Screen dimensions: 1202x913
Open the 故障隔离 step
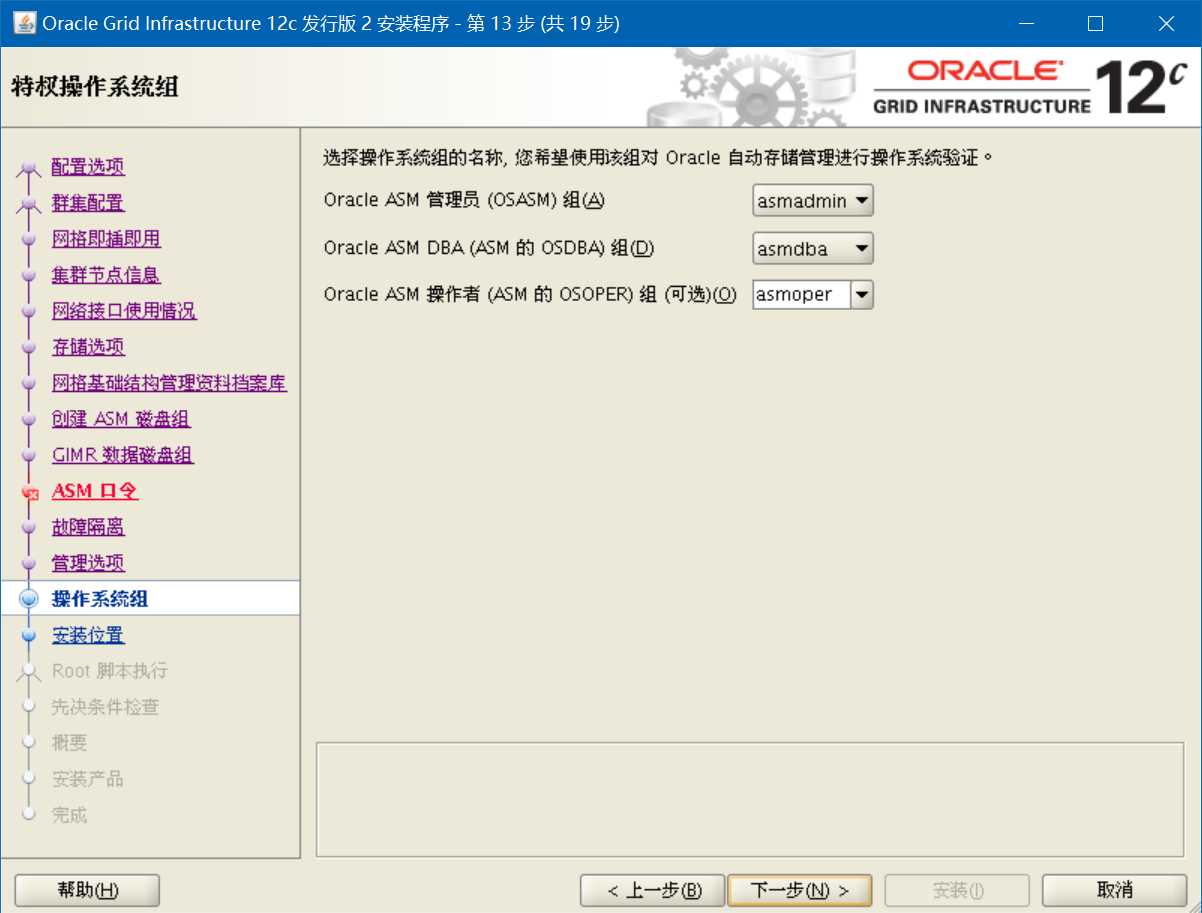coord(88,527)
